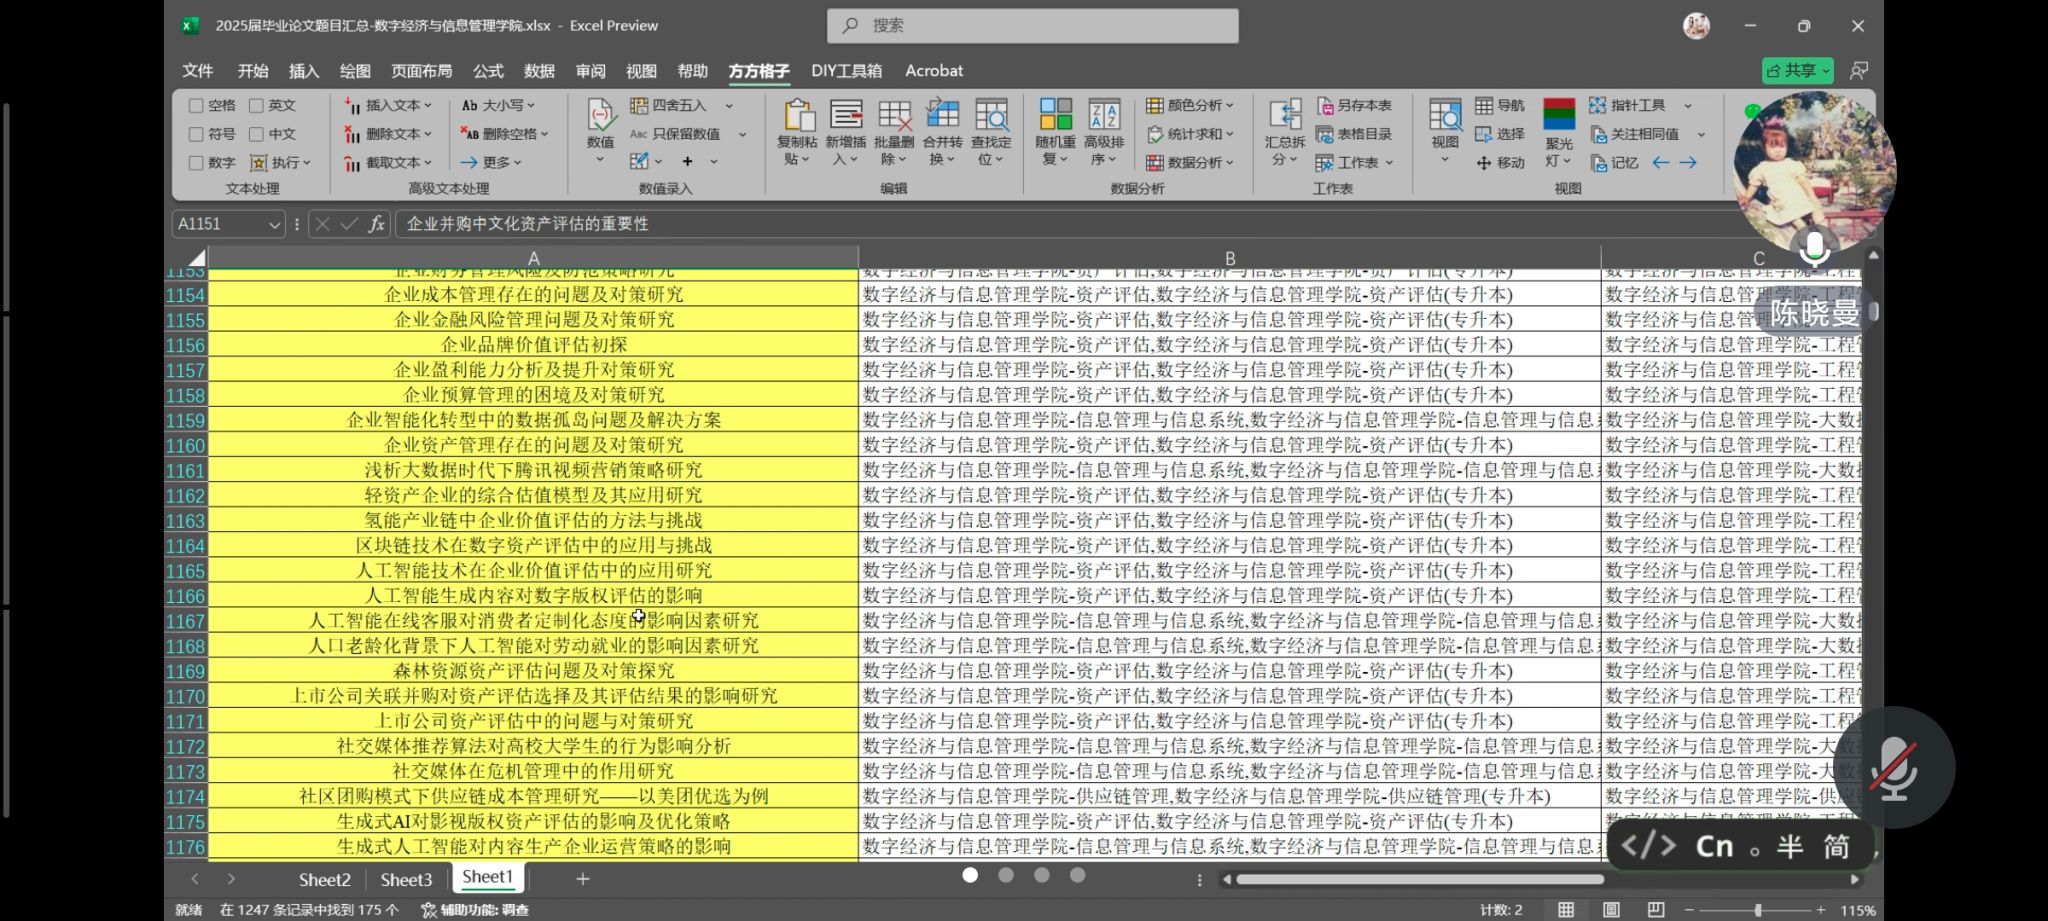Click the search box in title bar

pos(1032,26)
